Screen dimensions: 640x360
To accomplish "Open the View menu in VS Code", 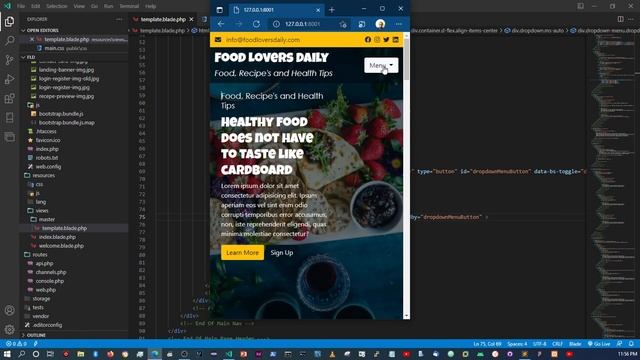I will 79,6.
